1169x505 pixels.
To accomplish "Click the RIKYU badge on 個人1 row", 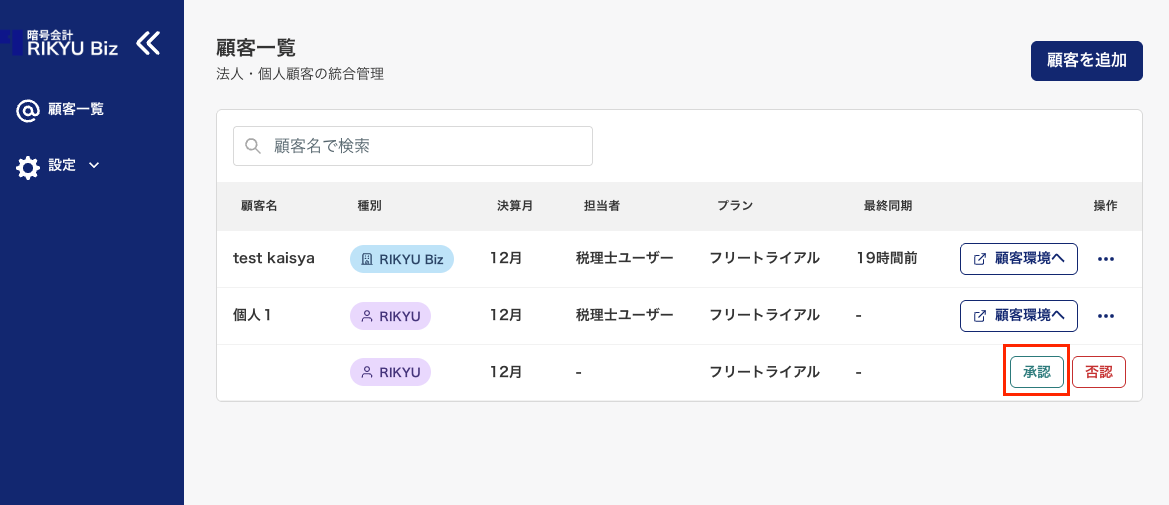I will pyautogui.click(x=390, y=316).
